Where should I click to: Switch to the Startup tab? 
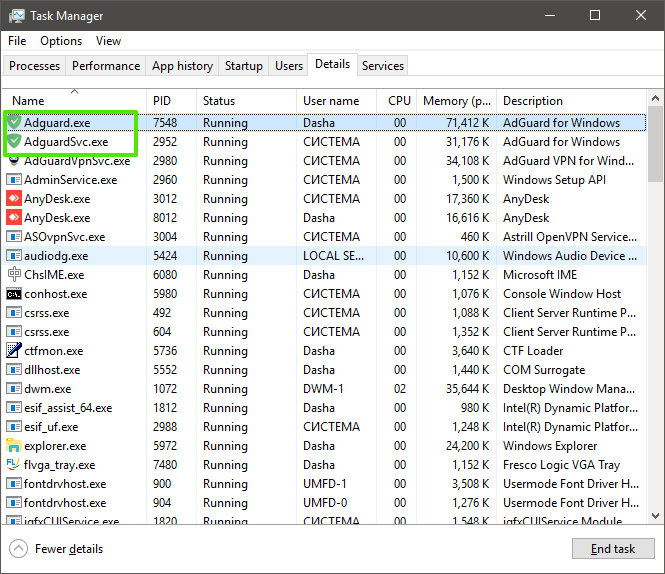coord(243,66)
